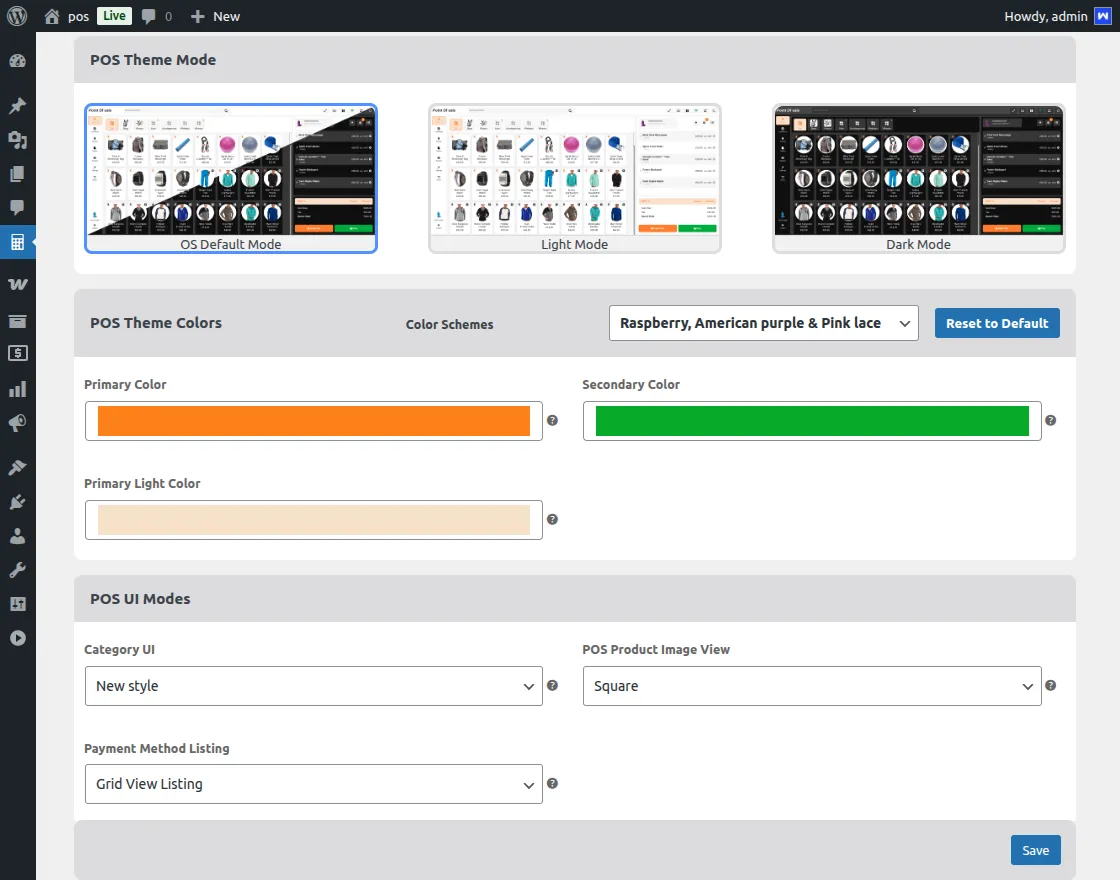This screenshot has height=880, width=1120.
Task: Open the green Secondary Color swatch
Action: point(811,421)
